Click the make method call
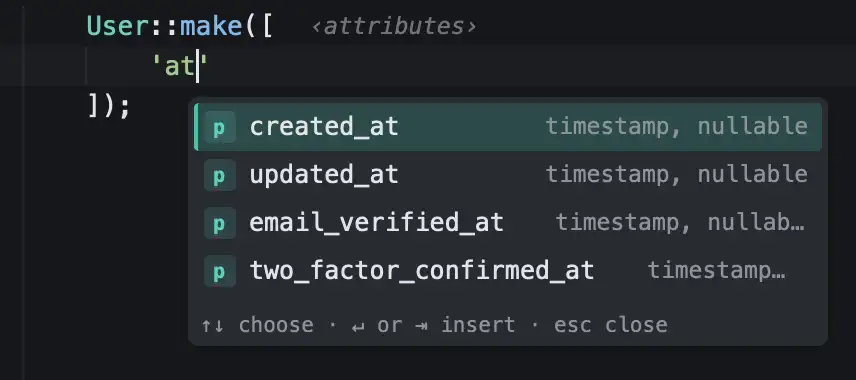Screen dimensions: 856x380 coord(211,26)
